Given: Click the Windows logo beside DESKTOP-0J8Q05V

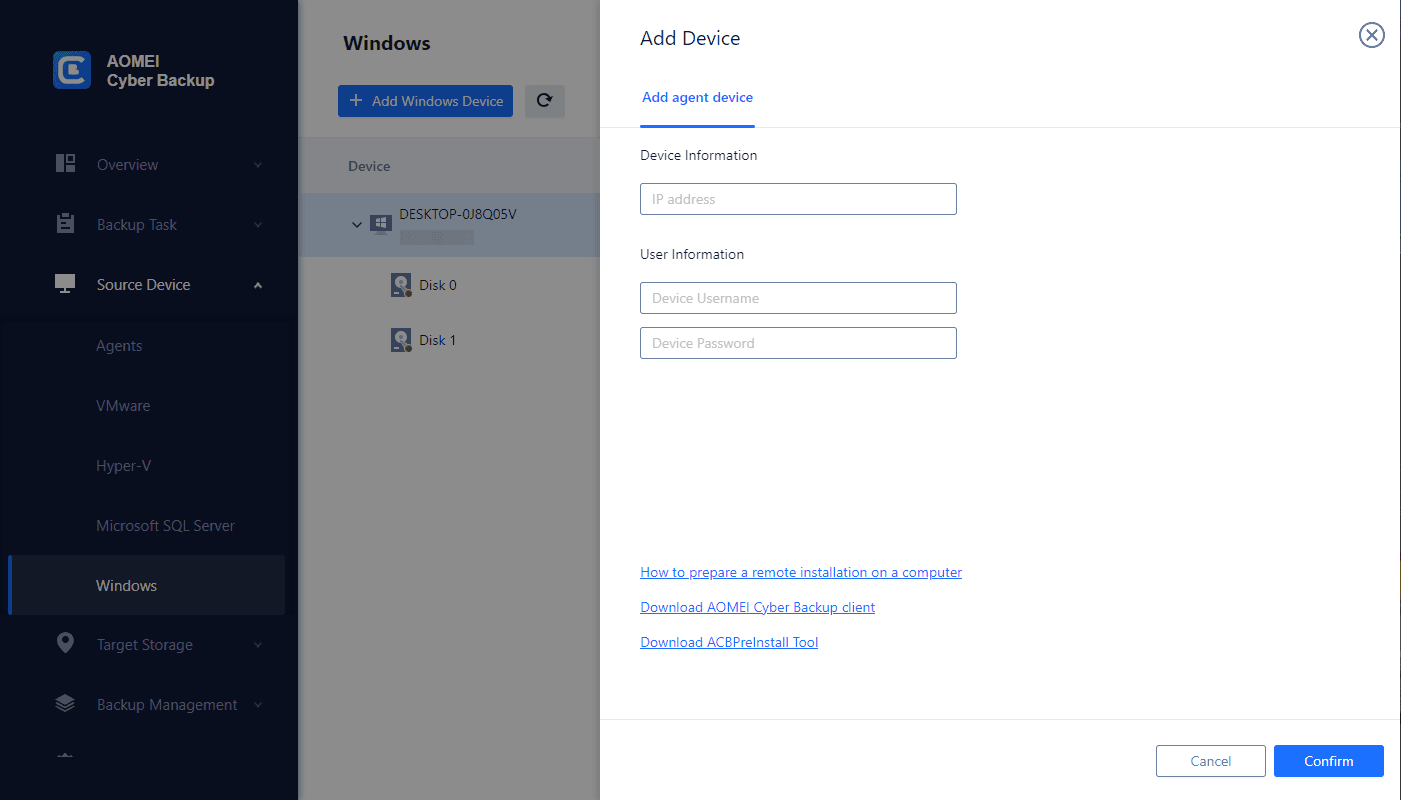Looking at the screenshot, I should pyautogui.click(x=381, y=224).
